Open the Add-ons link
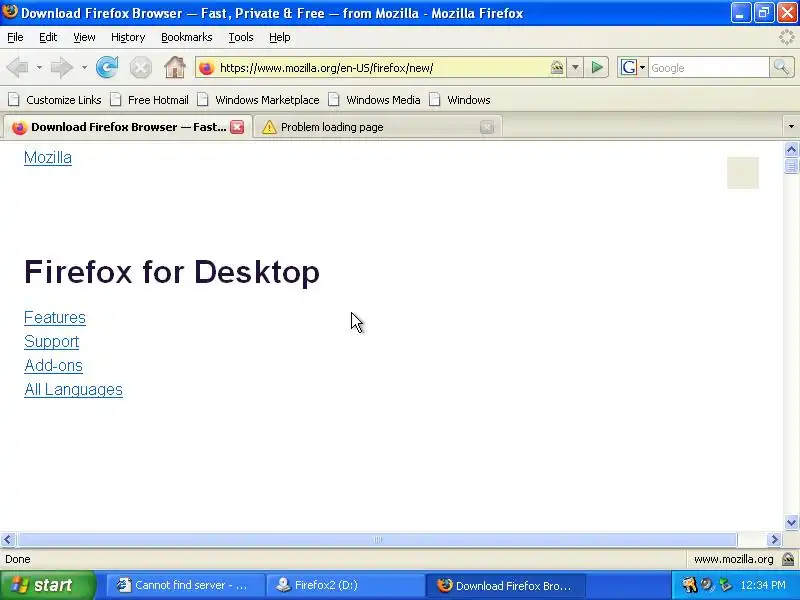Viewport: 800px width, 600px height. coord(53,365)
